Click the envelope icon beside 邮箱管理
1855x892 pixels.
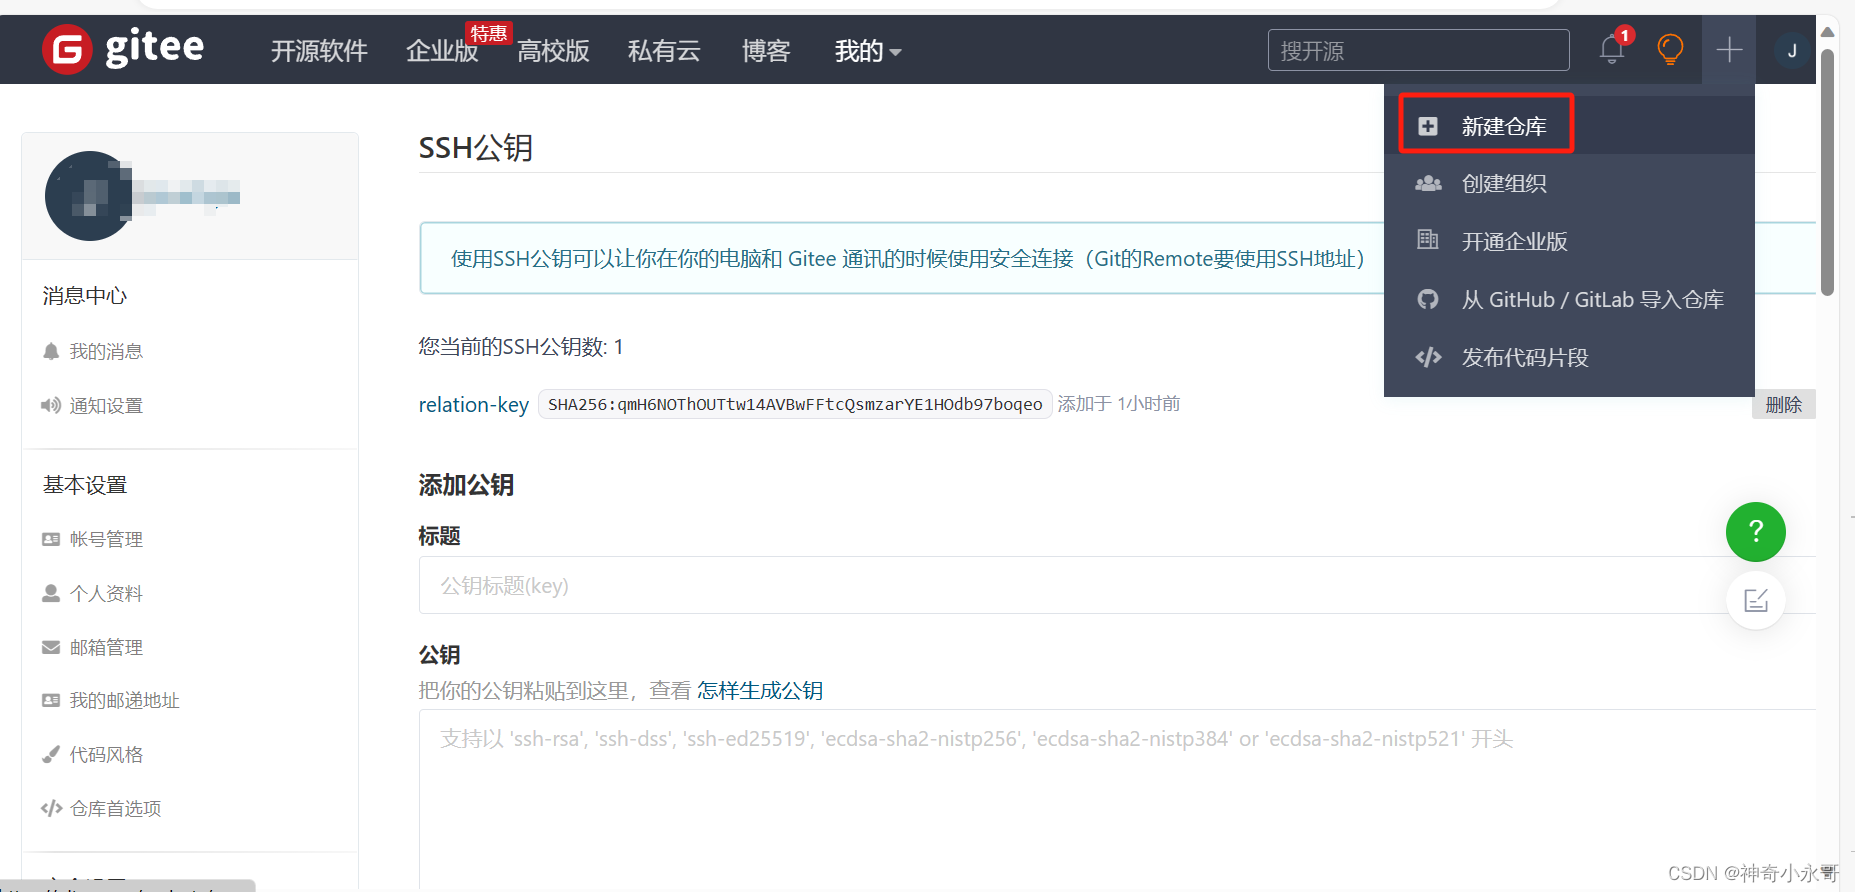click(x=51, y=647)
